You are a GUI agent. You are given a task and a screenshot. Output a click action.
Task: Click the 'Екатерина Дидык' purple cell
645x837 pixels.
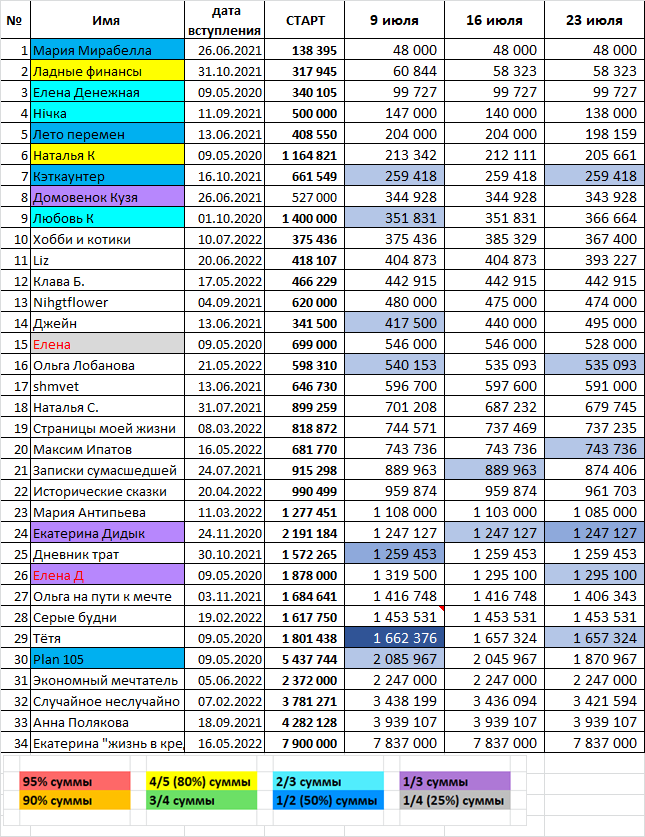(107, 533)
